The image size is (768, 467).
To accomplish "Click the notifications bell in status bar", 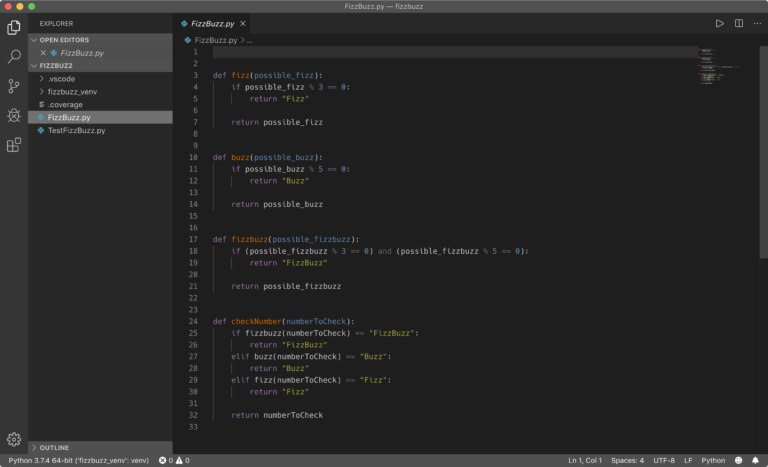I will 756,460.
